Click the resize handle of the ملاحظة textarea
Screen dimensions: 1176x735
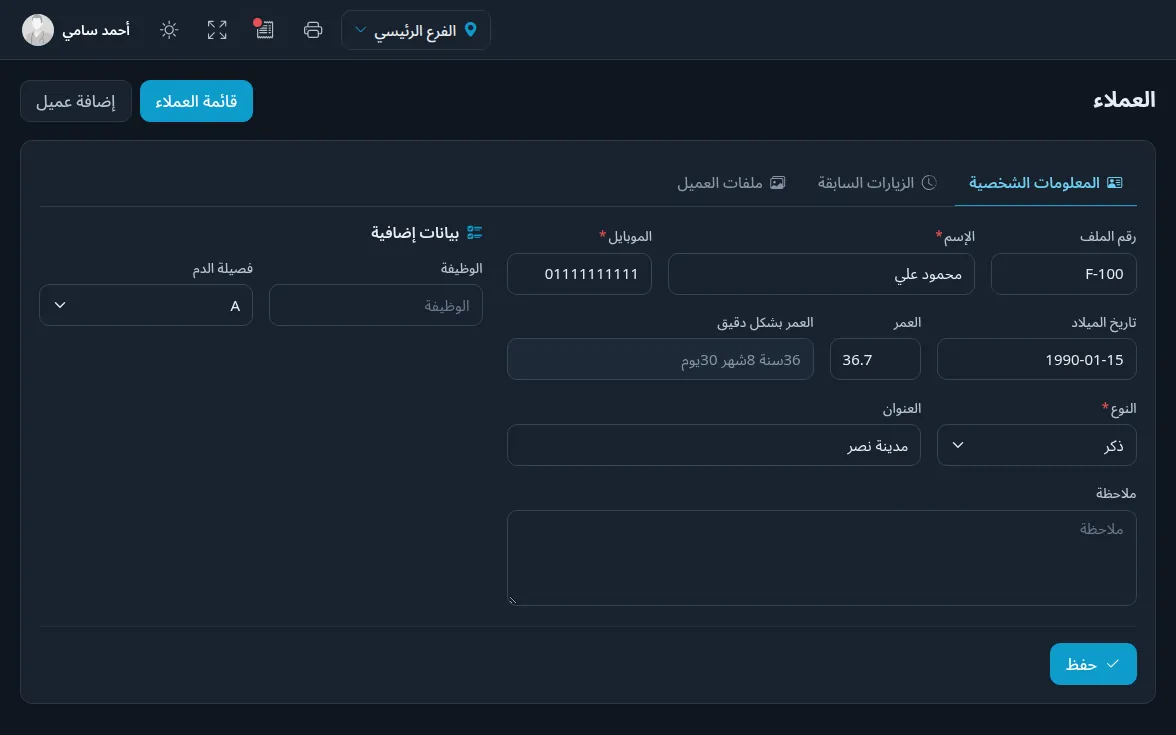512,600
